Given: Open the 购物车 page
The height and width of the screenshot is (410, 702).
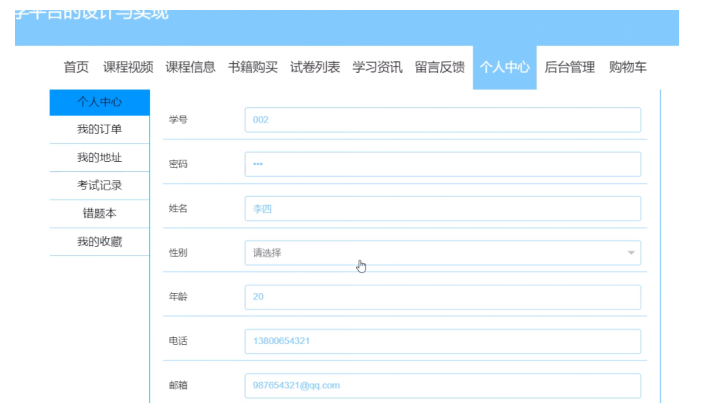Looking at the screenshot, I should pos(628,67).
